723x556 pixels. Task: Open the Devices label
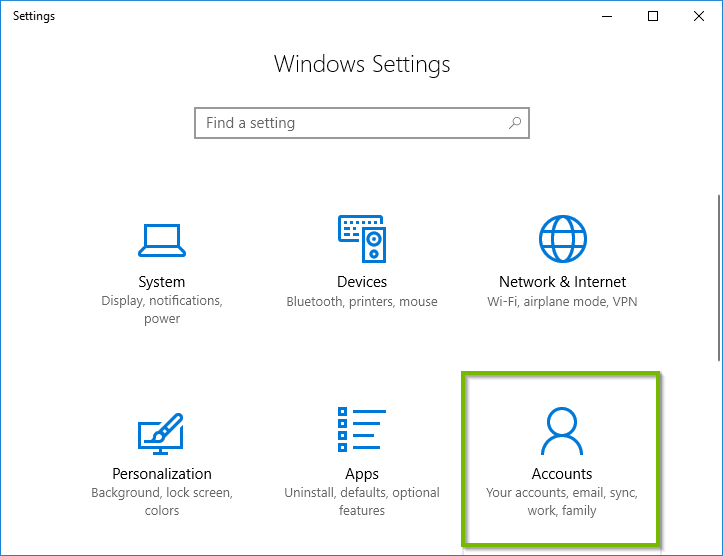click(x=361, y=282)
